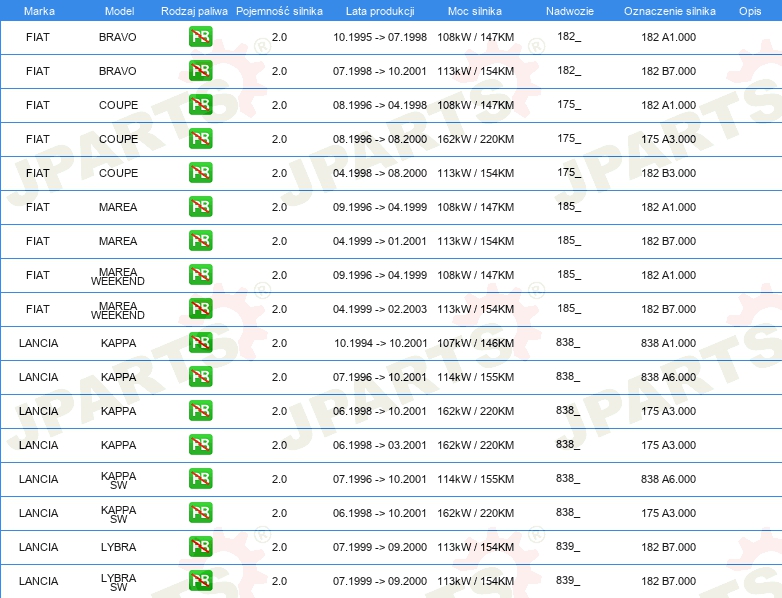Select date range 08.1996 -> 08.2000
782x598 pixels.
pos(380,139)
